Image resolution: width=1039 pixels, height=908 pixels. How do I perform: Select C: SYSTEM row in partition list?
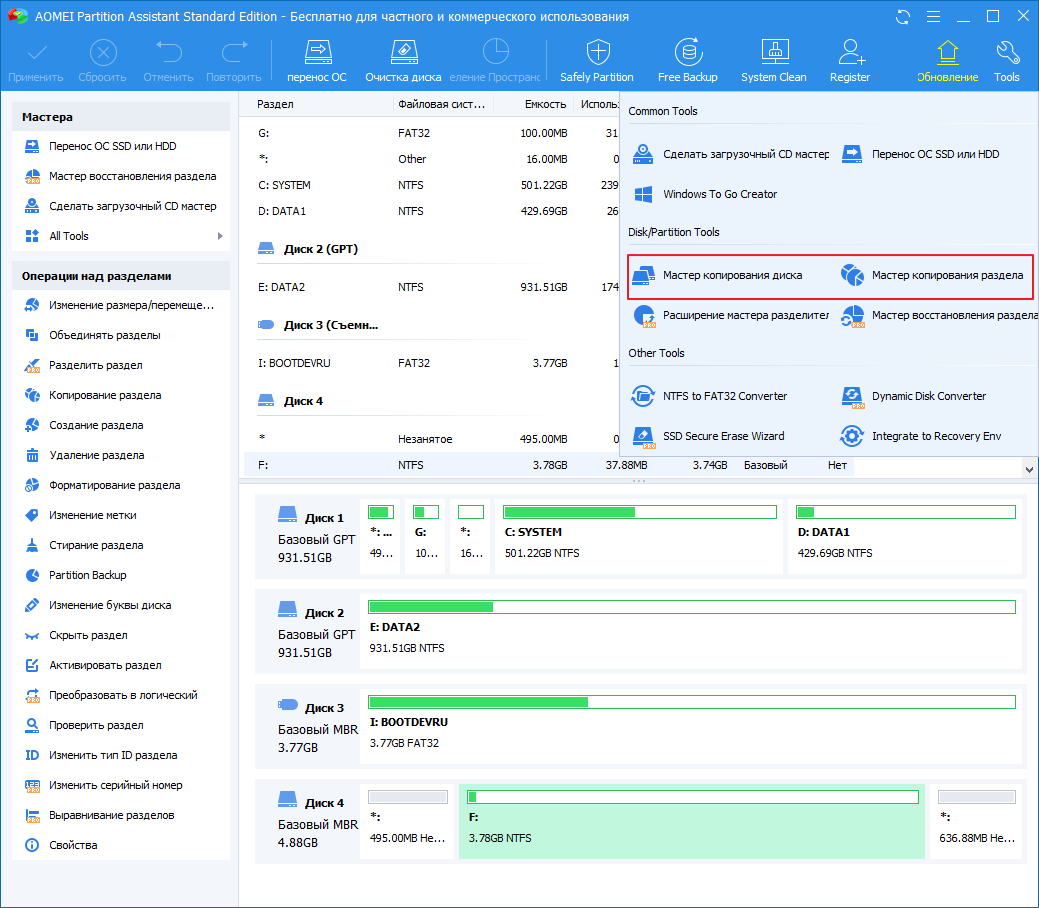coord(431,186)
